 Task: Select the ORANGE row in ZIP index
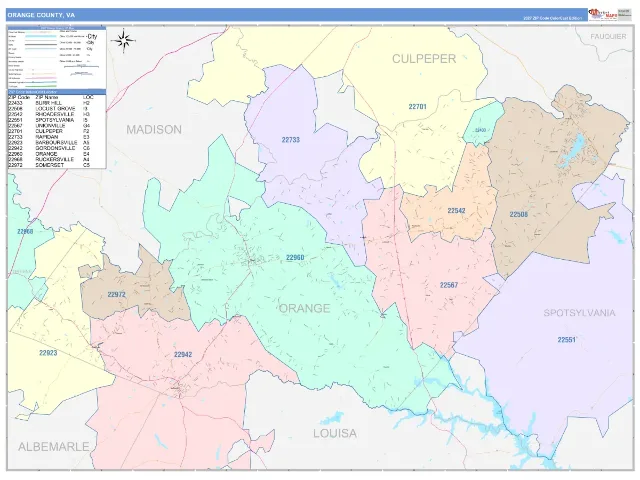[x=51, y=154]
